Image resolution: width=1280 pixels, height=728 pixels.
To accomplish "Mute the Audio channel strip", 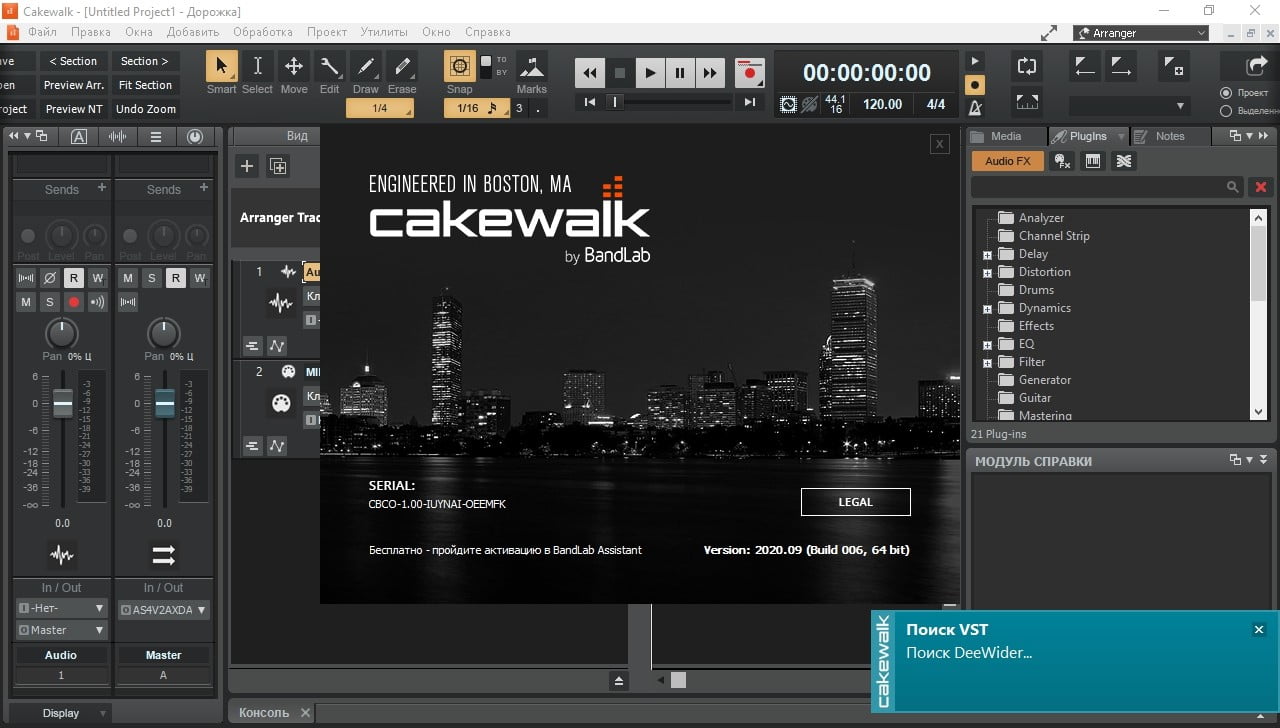I will tap(26, 302).
